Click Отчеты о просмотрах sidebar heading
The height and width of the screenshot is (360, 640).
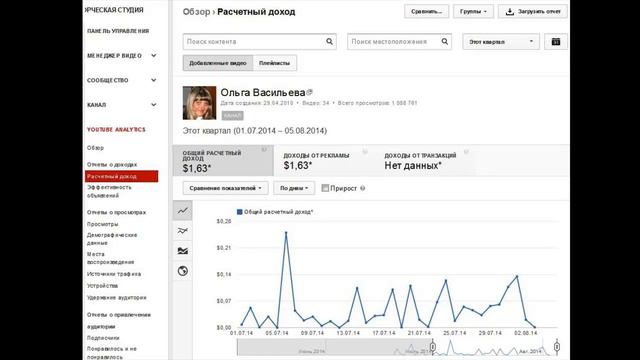pos(116,212)
